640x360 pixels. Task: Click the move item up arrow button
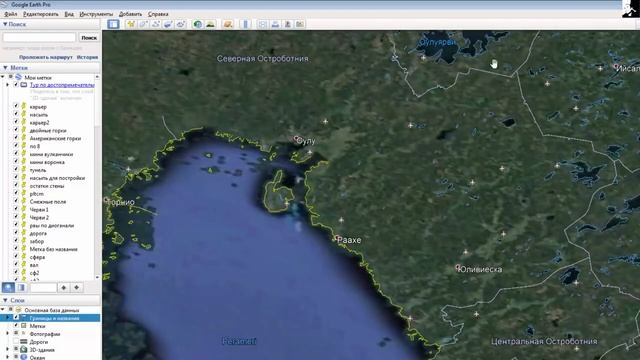pyautogui.click(x=64, y=287)
